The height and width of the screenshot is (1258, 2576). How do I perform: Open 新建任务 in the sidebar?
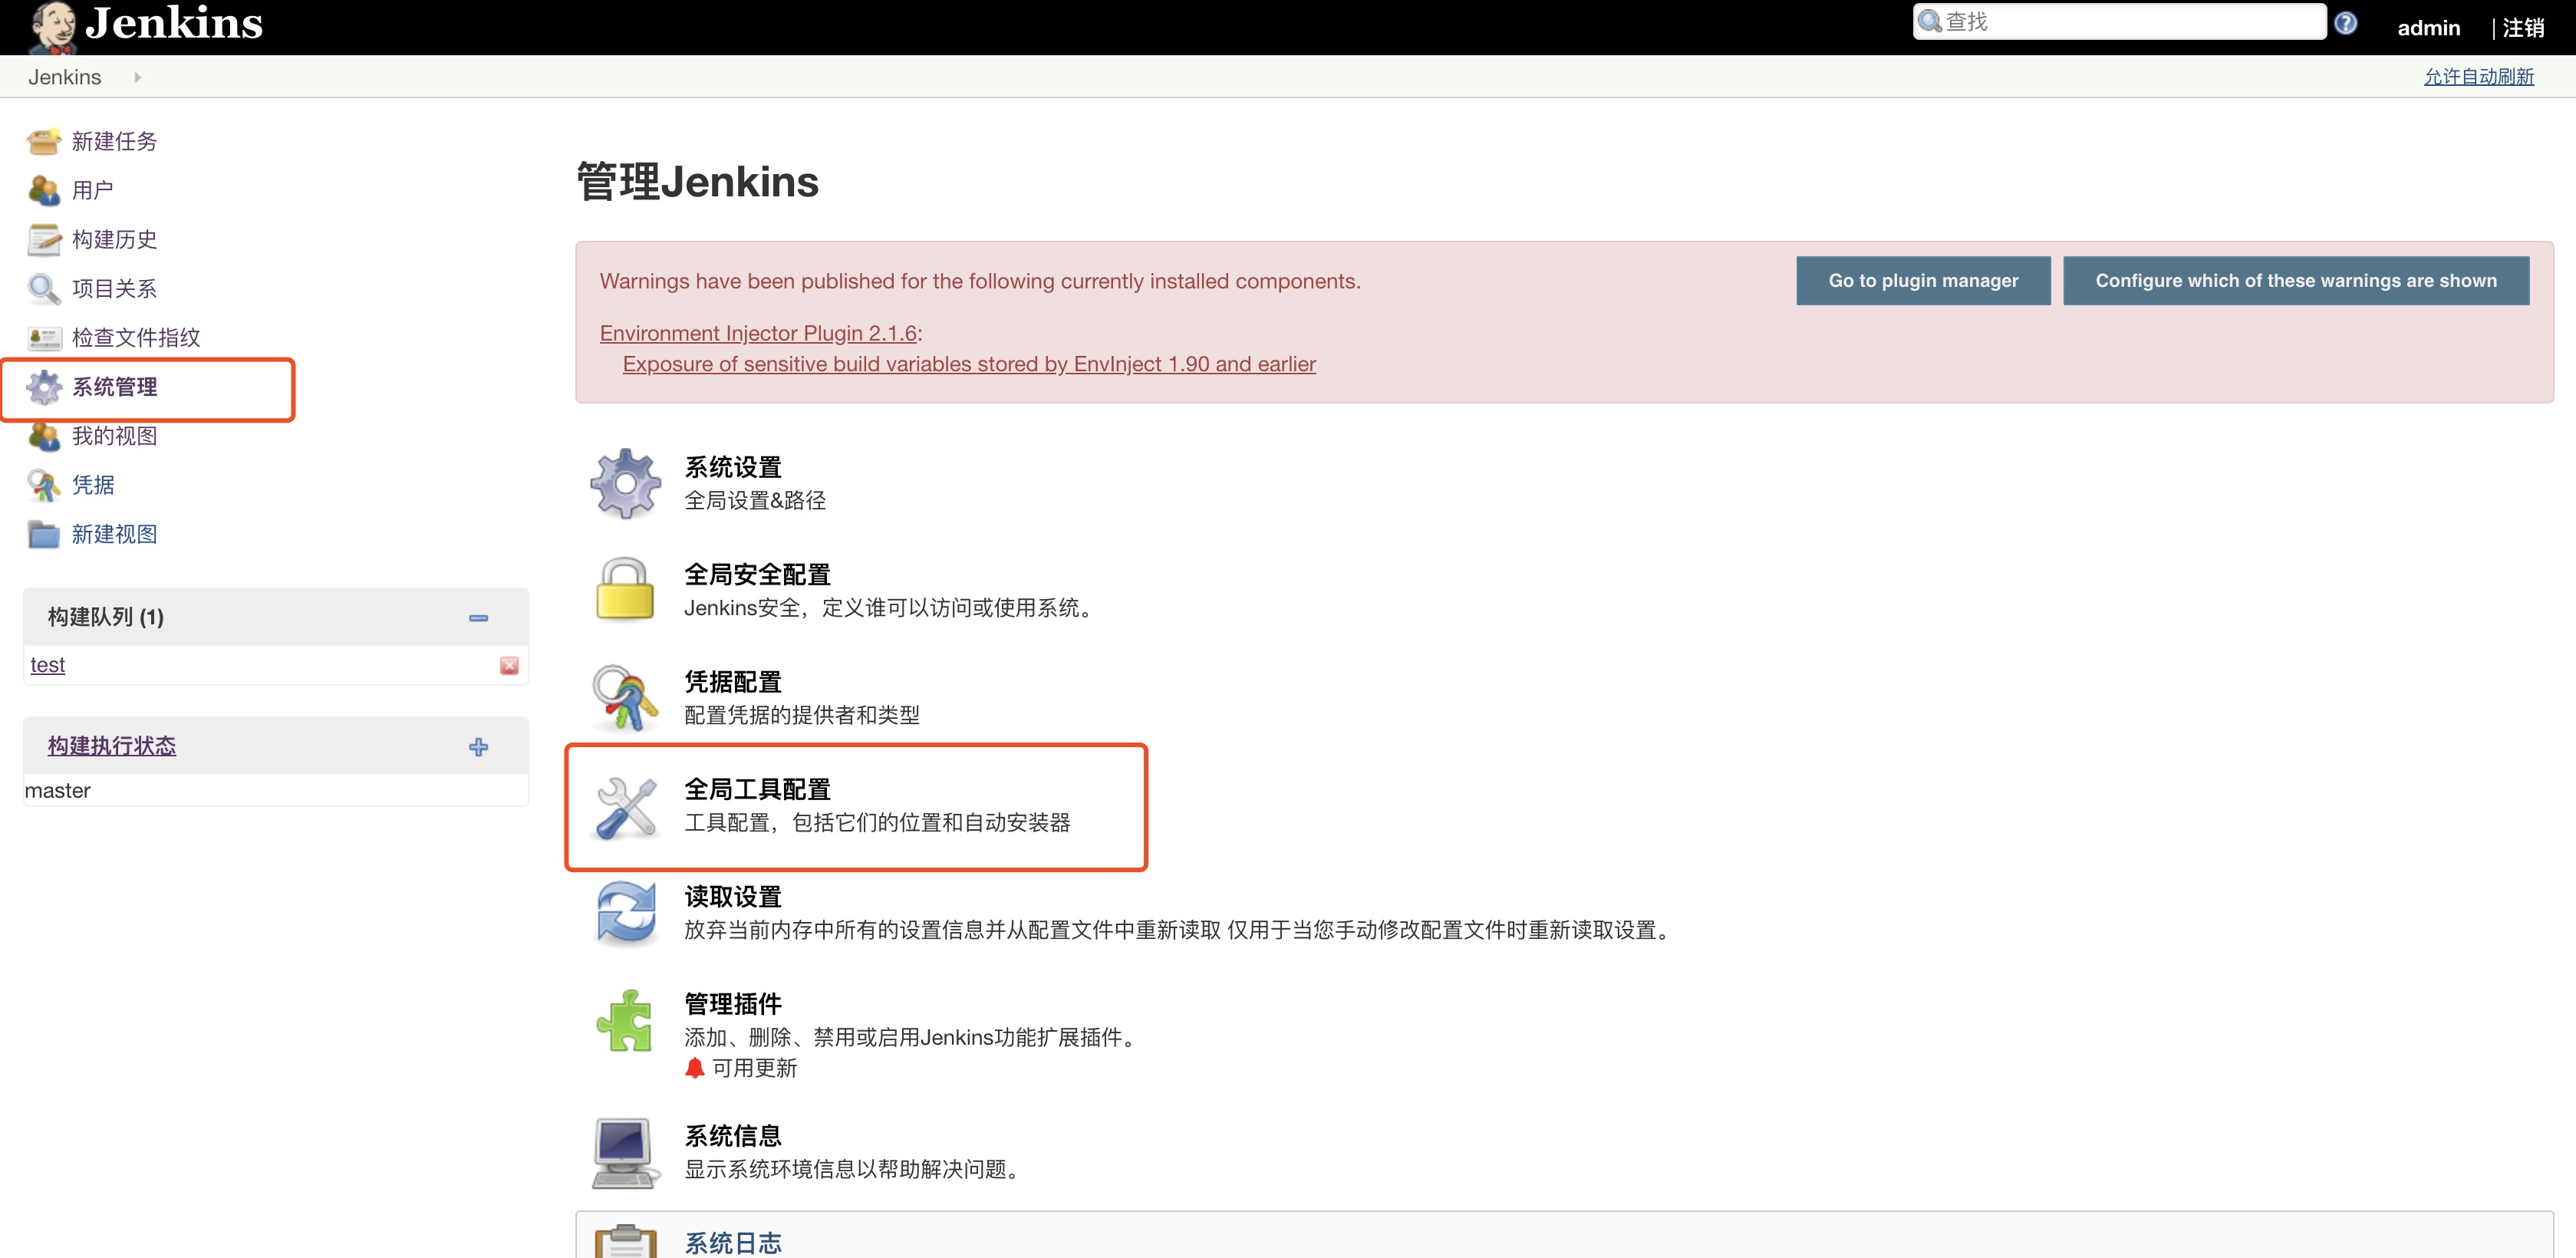[x=115, y=142]
